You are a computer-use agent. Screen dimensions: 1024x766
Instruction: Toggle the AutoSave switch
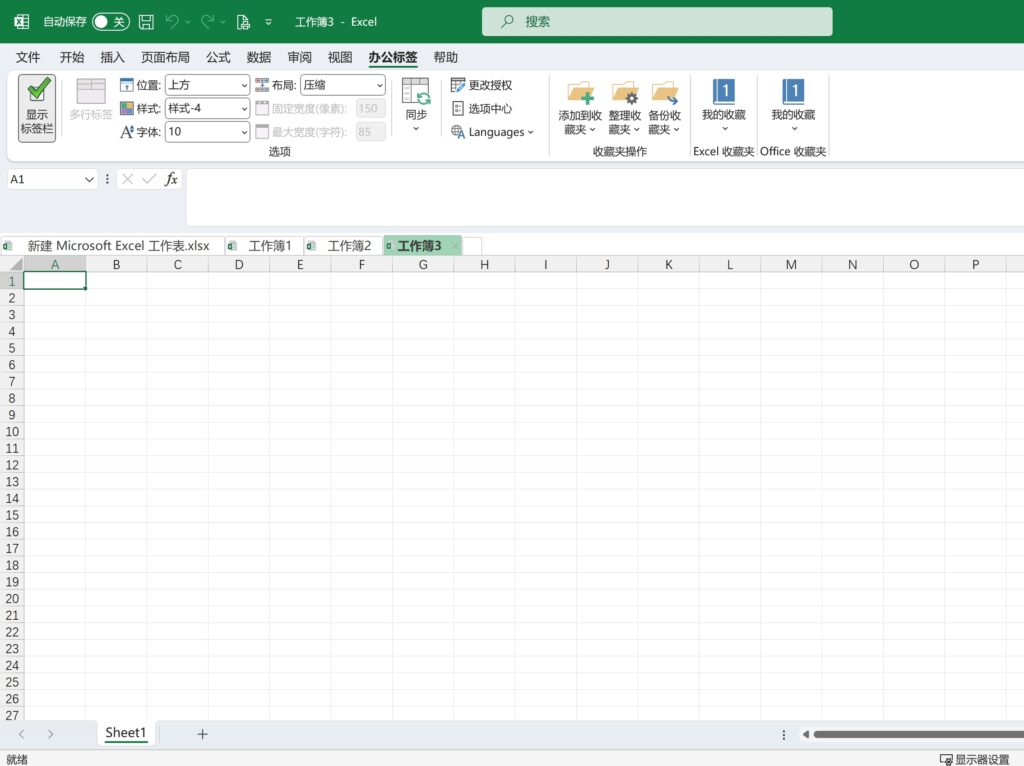point(110,22)
